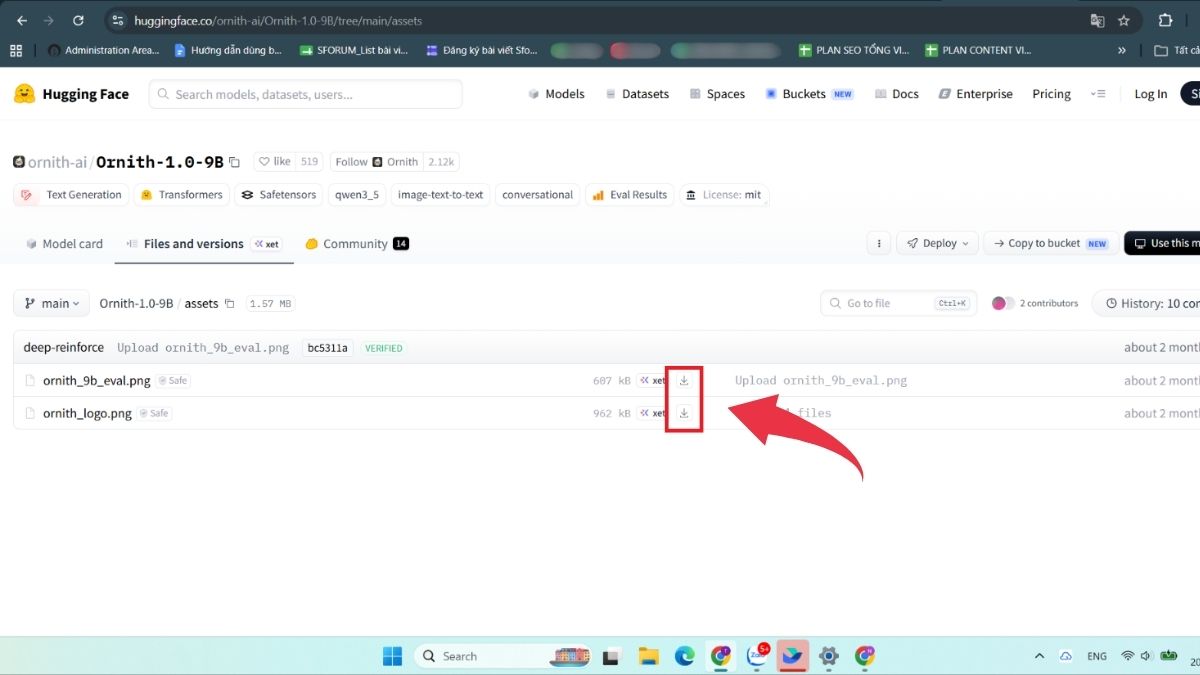
Task: Open Settings gear in the taskbar
Action: (828, 656)
